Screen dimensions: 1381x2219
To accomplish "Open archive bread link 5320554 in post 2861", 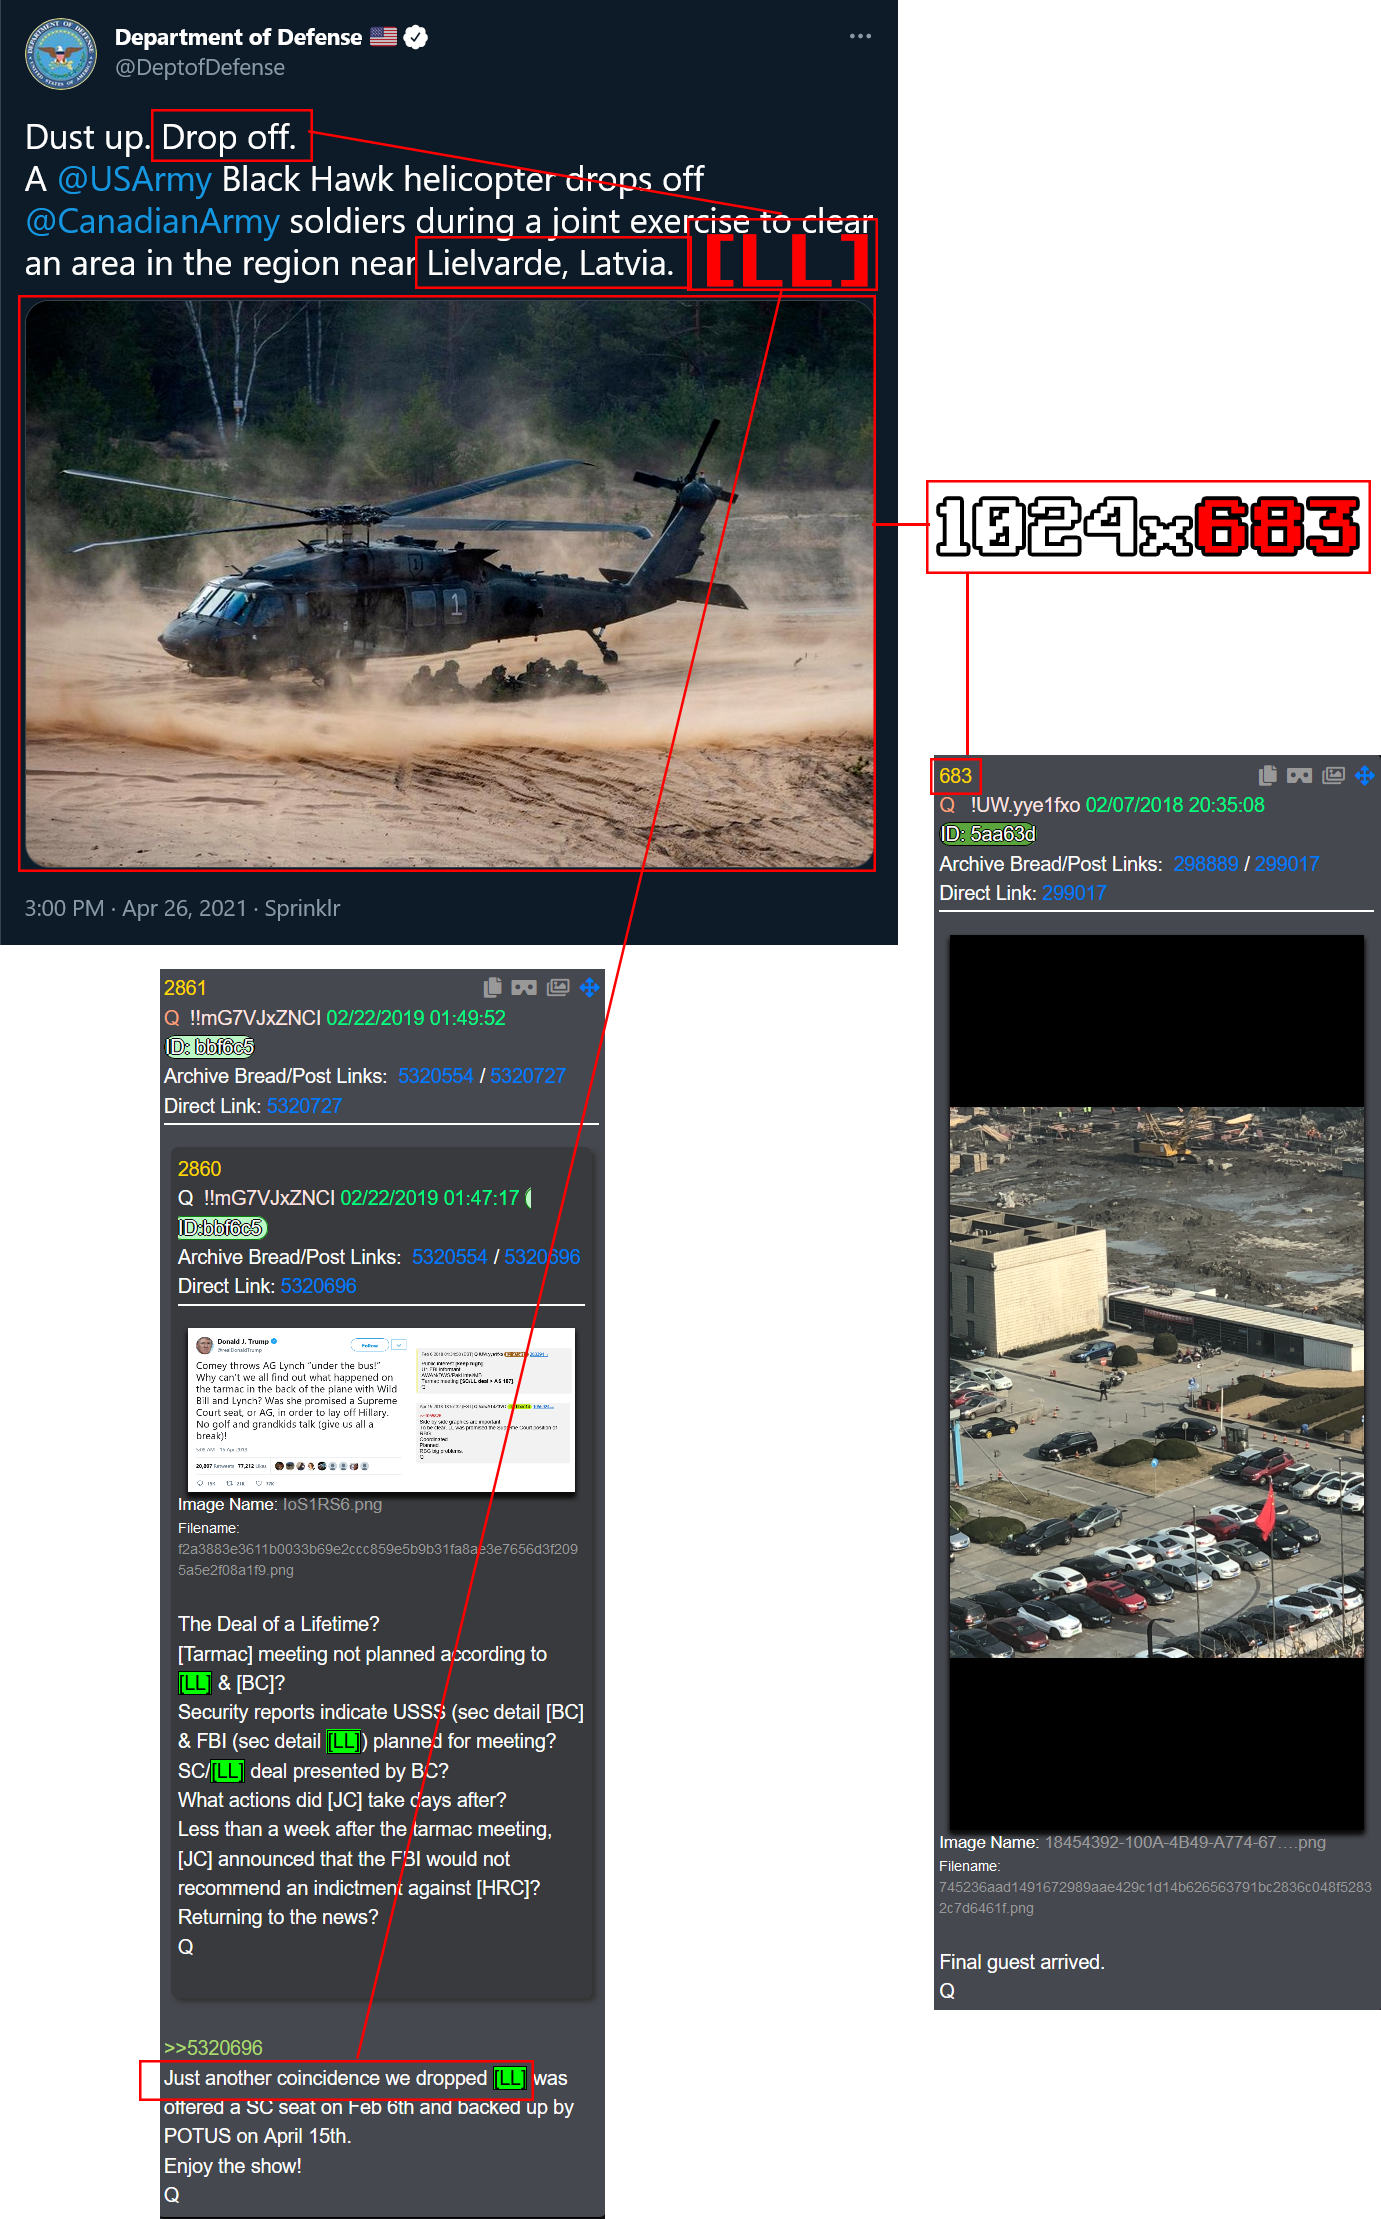I will [435, 1076].
